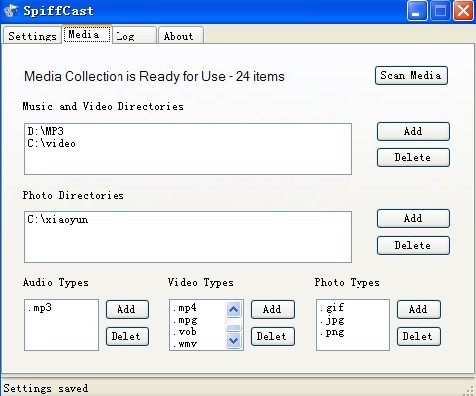Select the Media tab
Viewport: 476px width, 396px height.
click(x=87, y=34)
